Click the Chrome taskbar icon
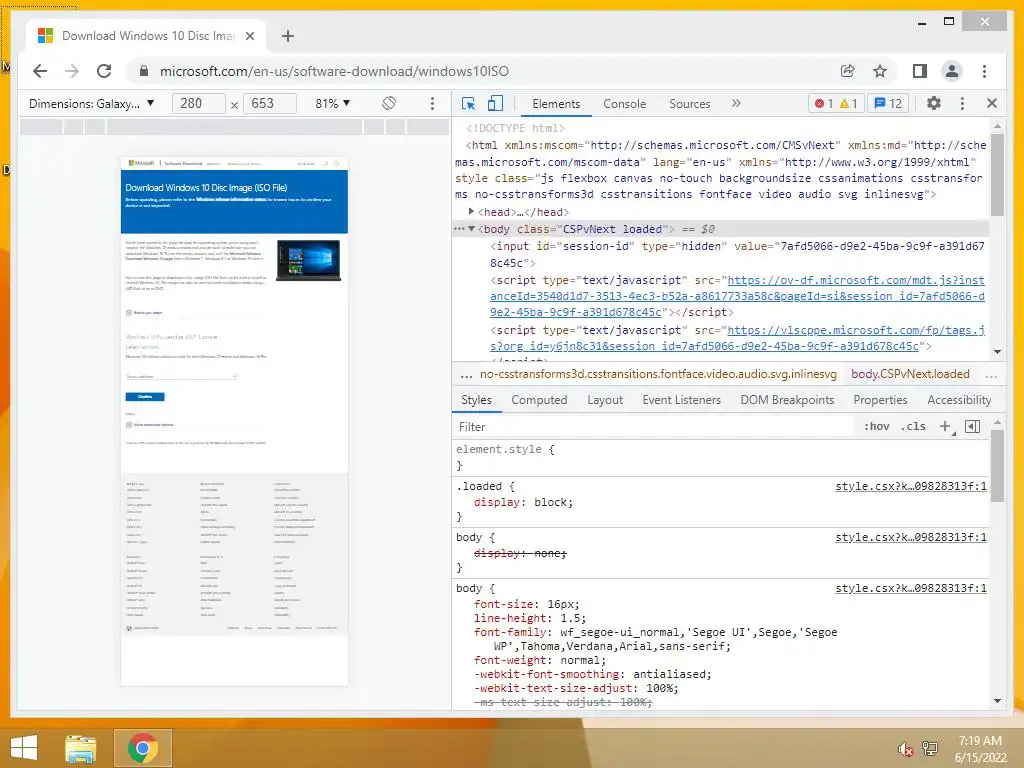 [142, 748]
